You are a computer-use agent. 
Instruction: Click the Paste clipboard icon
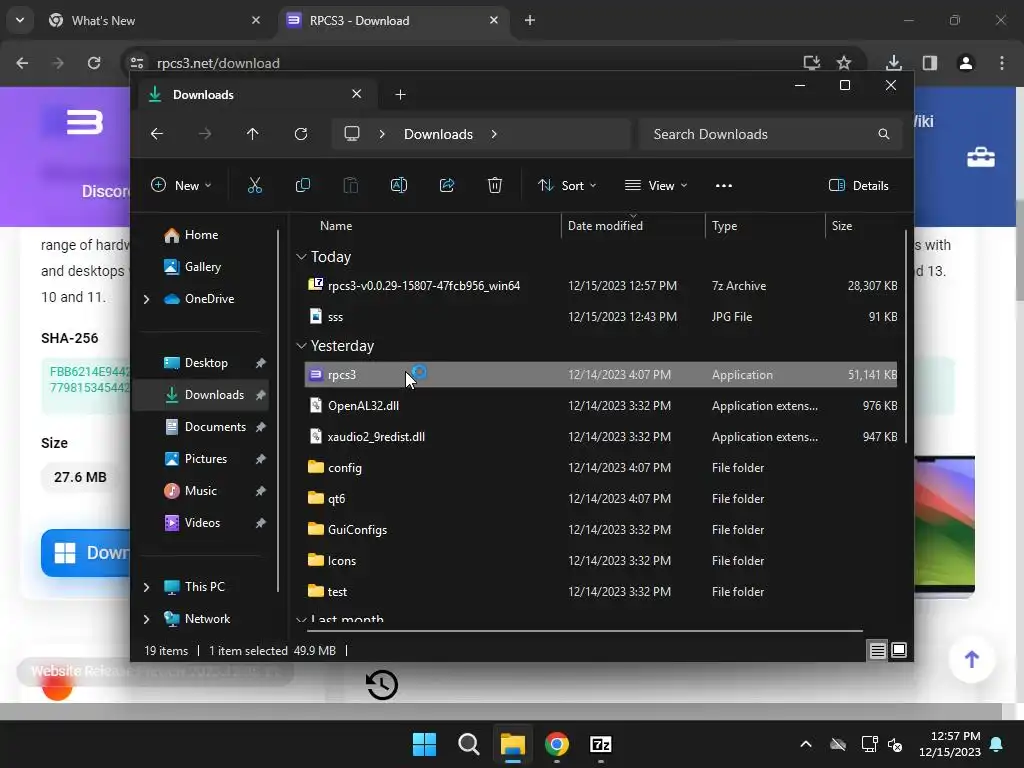point(351,185)
